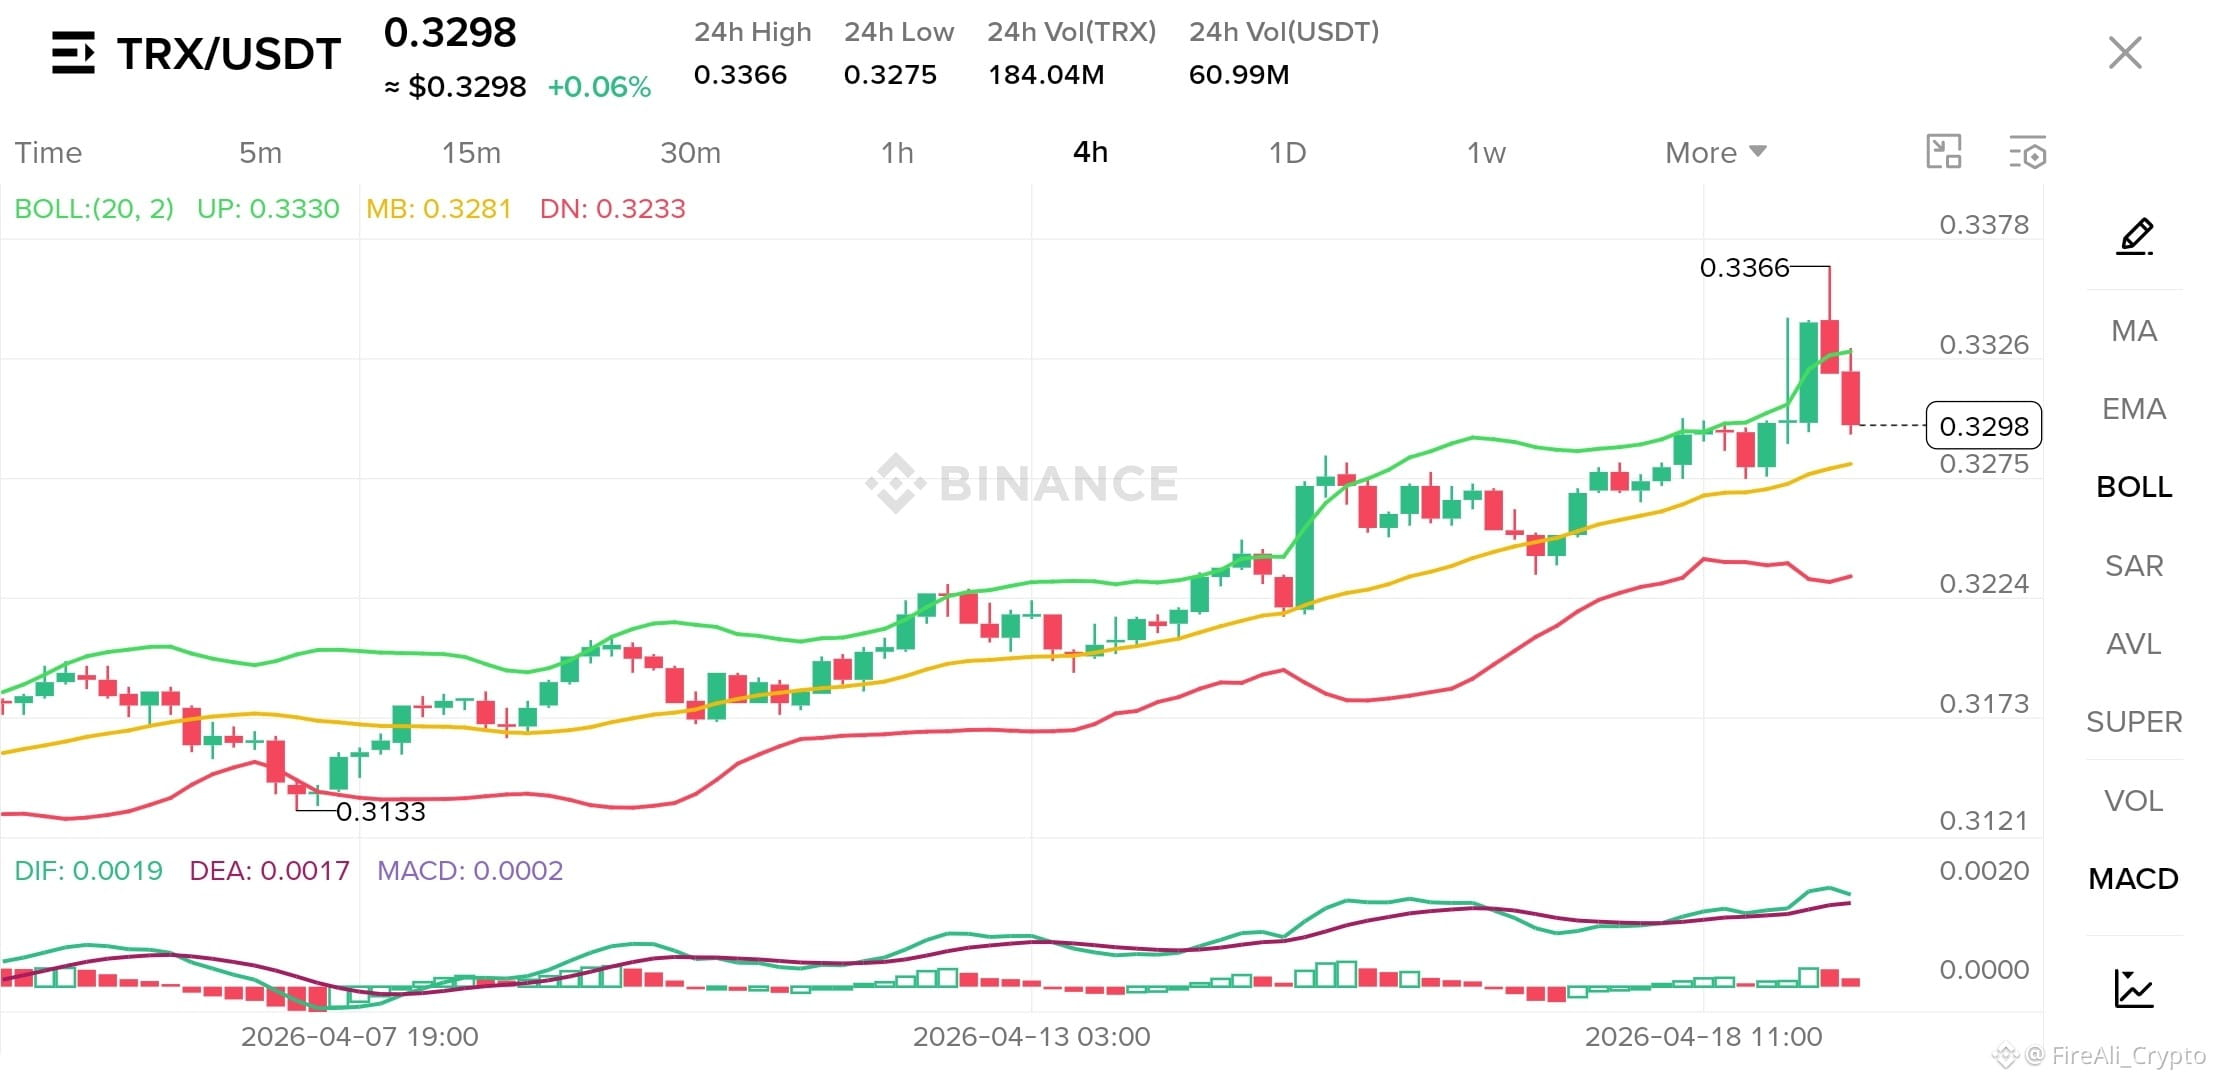Select the 4h timeframe

[x=1090, y=152]
